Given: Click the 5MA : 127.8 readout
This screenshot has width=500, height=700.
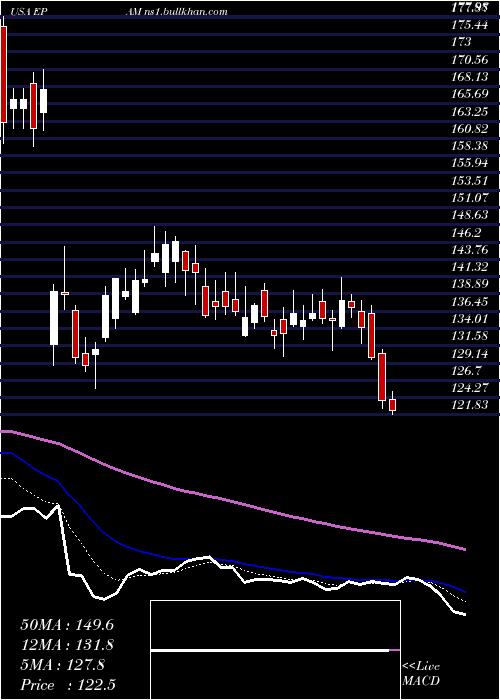Looking at the screenshot, I should pos(62,665).
